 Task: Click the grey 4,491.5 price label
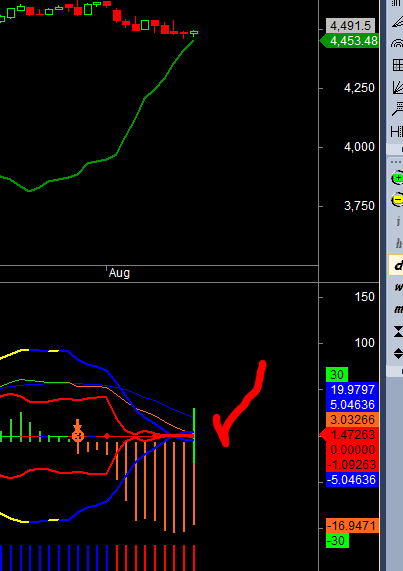[351, 26]
